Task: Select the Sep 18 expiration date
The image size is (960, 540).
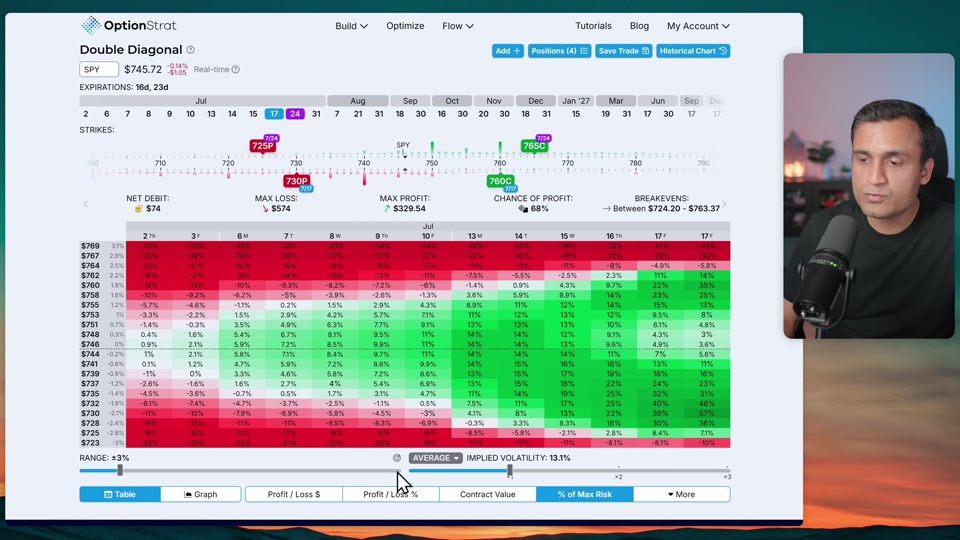Action: 400,114
